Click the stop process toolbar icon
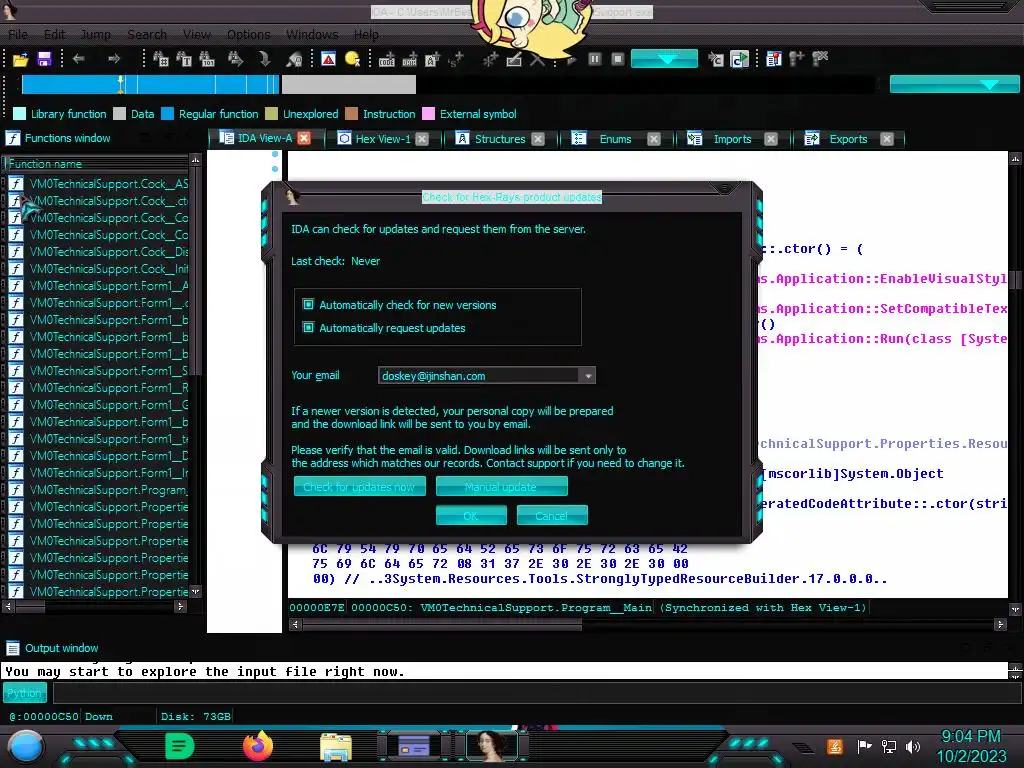The height and width of the screenshot is (768, 1024). 617,59
